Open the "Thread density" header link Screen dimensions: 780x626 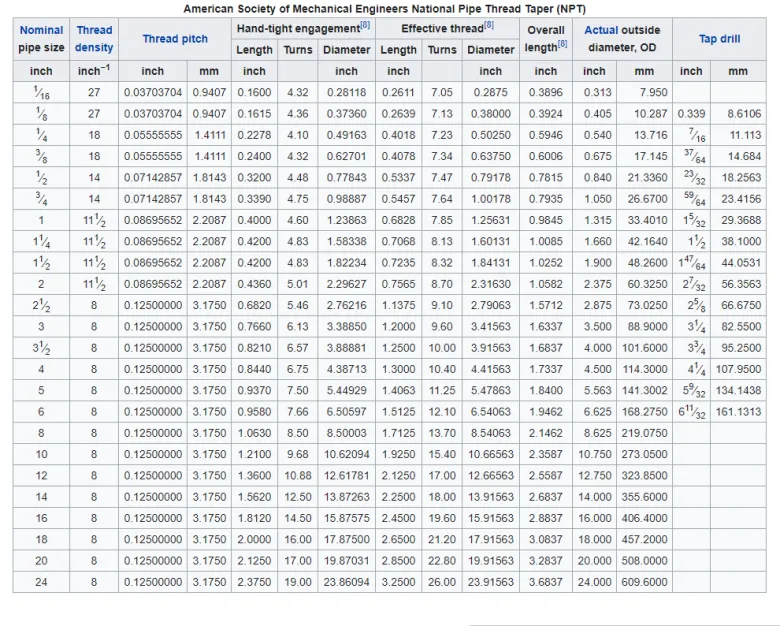(94, 39)
